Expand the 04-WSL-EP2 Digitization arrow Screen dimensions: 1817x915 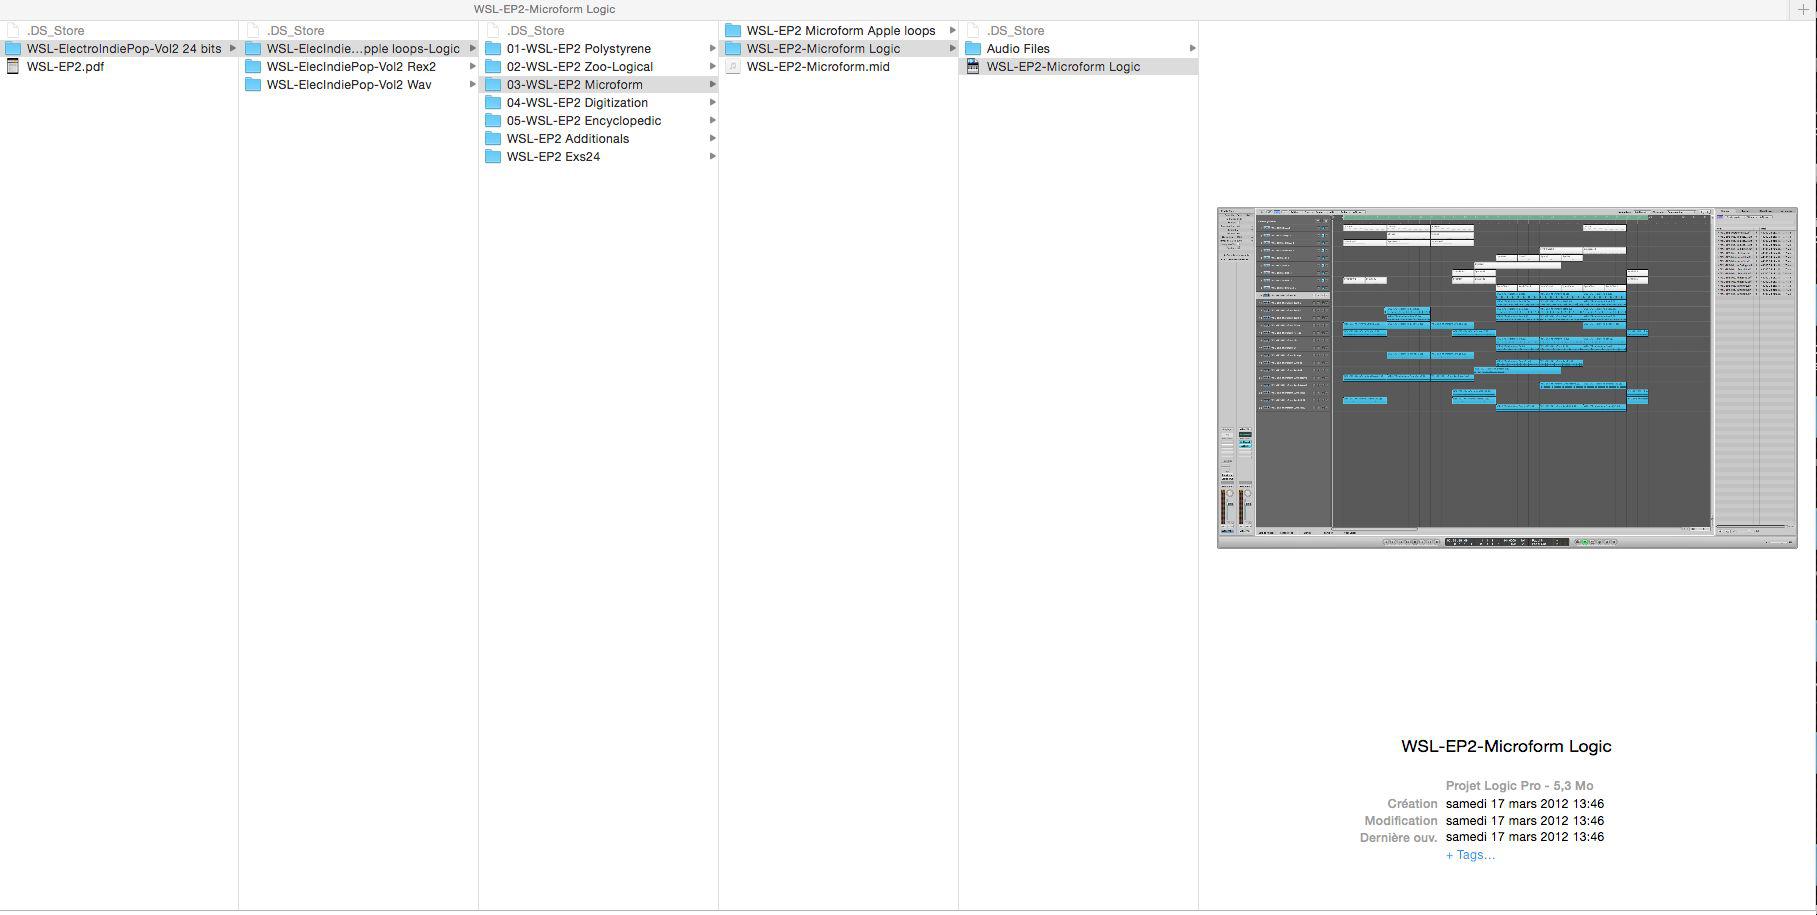[x=713, y=102]
